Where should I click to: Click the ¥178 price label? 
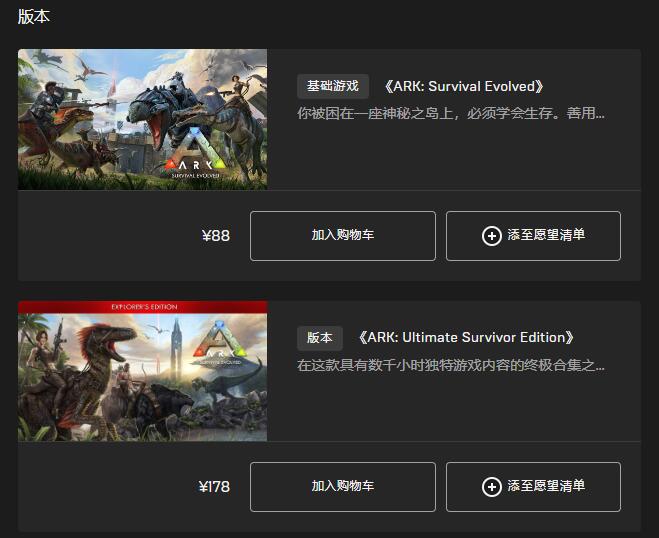pos(214,487)
